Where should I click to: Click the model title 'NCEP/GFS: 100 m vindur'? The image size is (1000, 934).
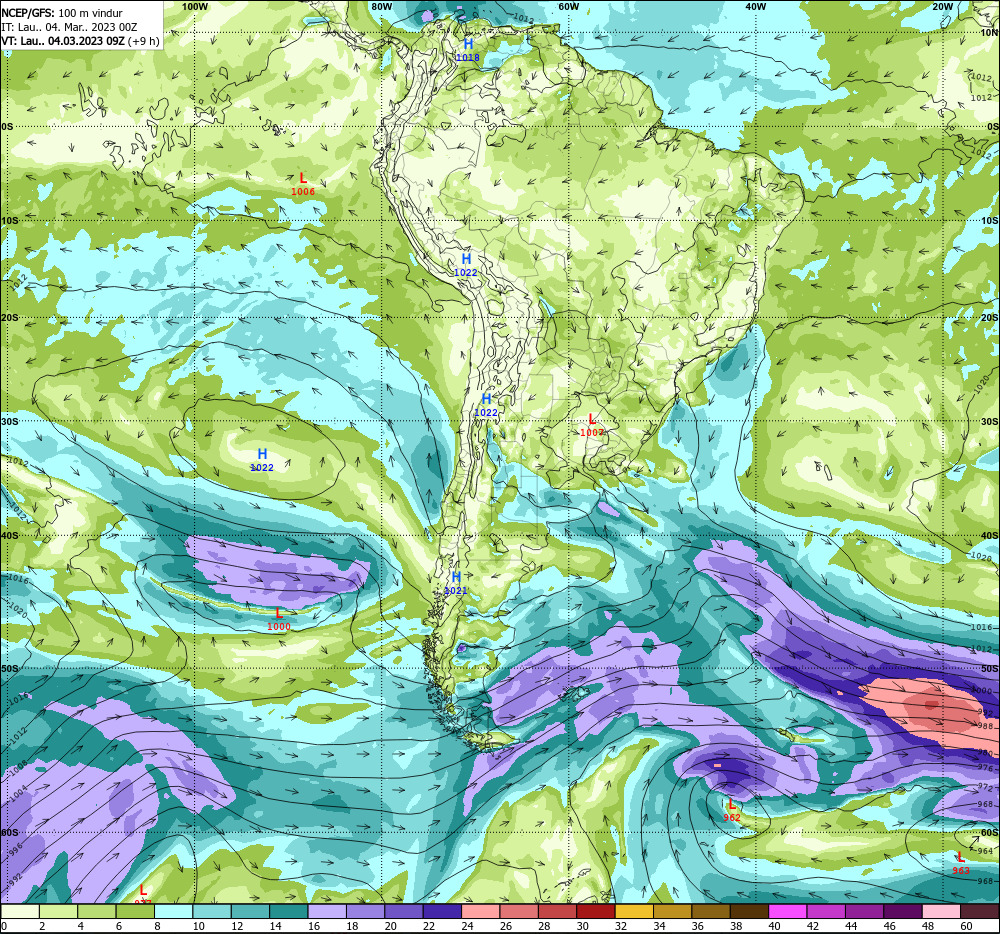click(62, 13)
